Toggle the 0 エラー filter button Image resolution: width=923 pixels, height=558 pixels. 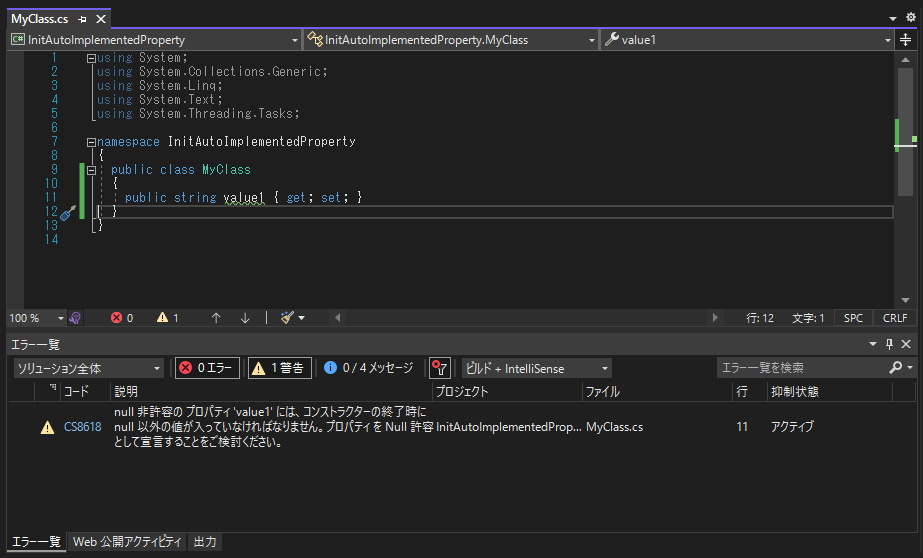[207, 368]
